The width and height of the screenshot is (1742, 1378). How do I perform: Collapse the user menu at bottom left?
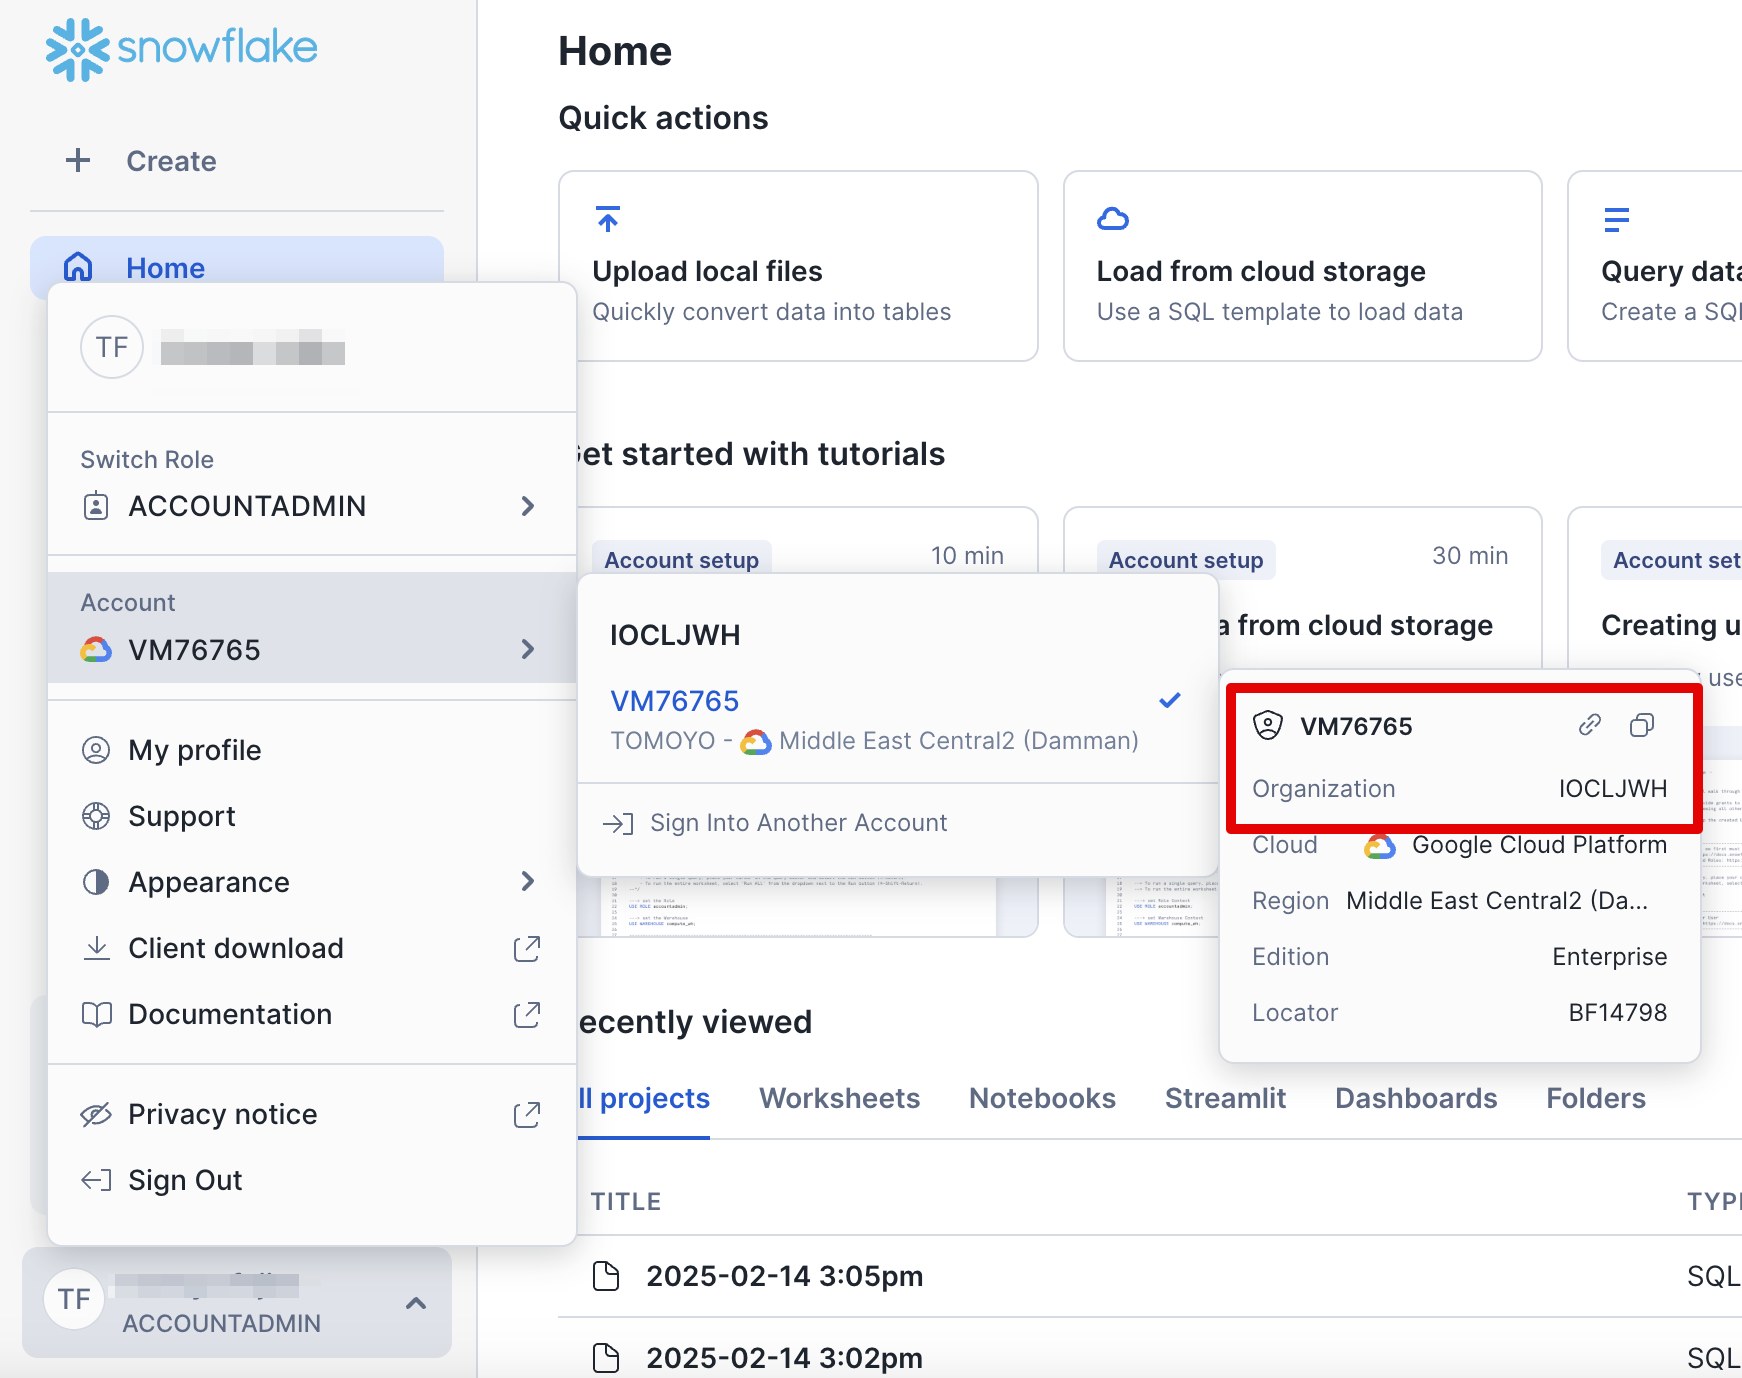coord(416,1303)
